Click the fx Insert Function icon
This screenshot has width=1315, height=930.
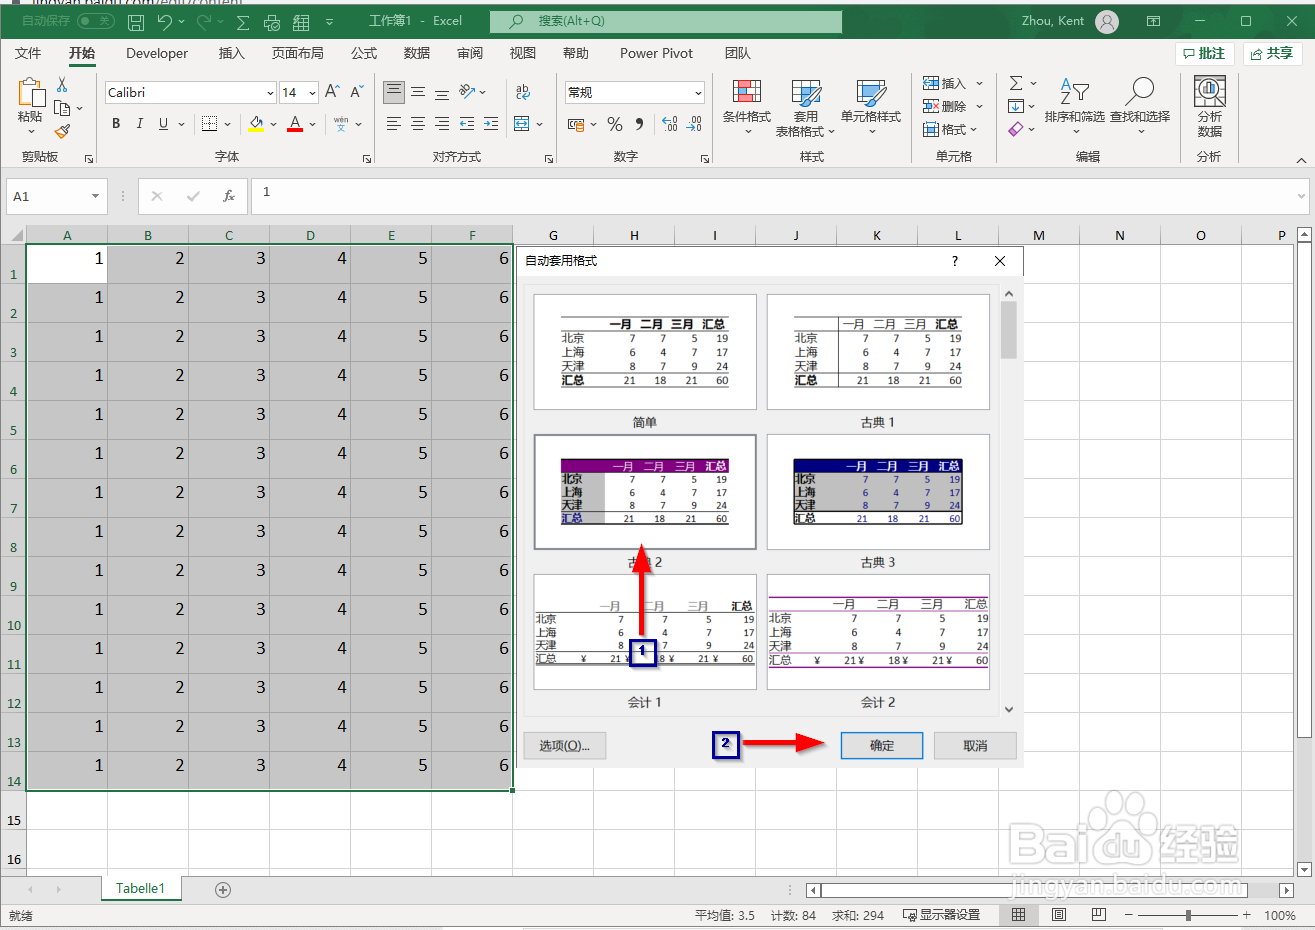[229, 196]
